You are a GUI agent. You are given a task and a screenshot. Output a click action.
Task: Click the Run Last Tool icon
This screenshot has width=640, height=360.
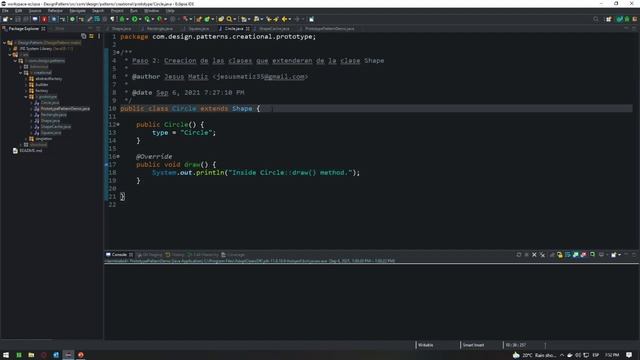point(159,19)
